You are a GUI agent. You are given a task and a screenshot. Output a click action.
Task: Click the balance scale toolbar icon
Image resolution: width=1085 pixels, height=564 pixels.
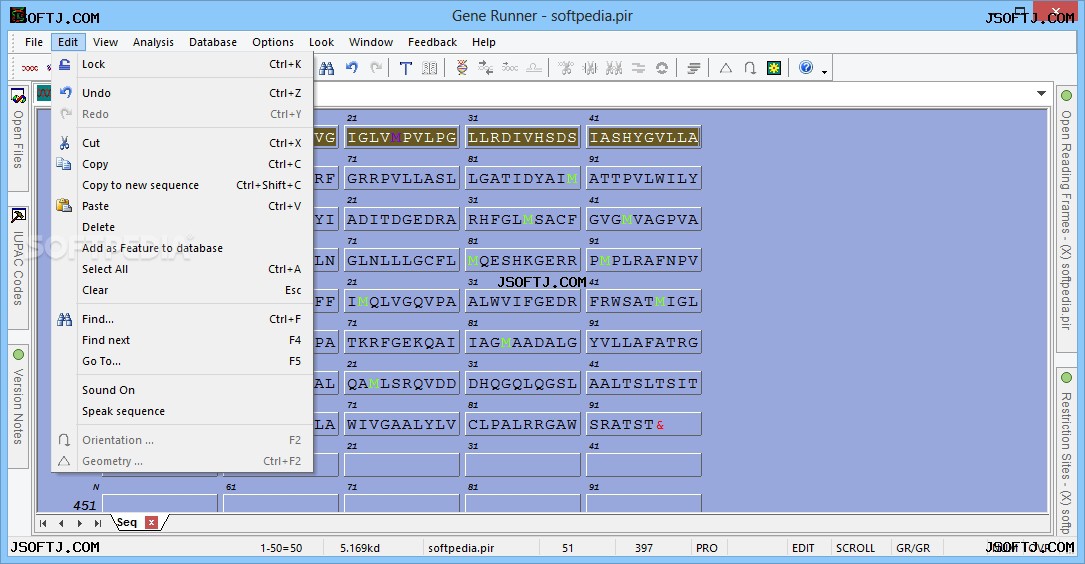tap(534, 68)
